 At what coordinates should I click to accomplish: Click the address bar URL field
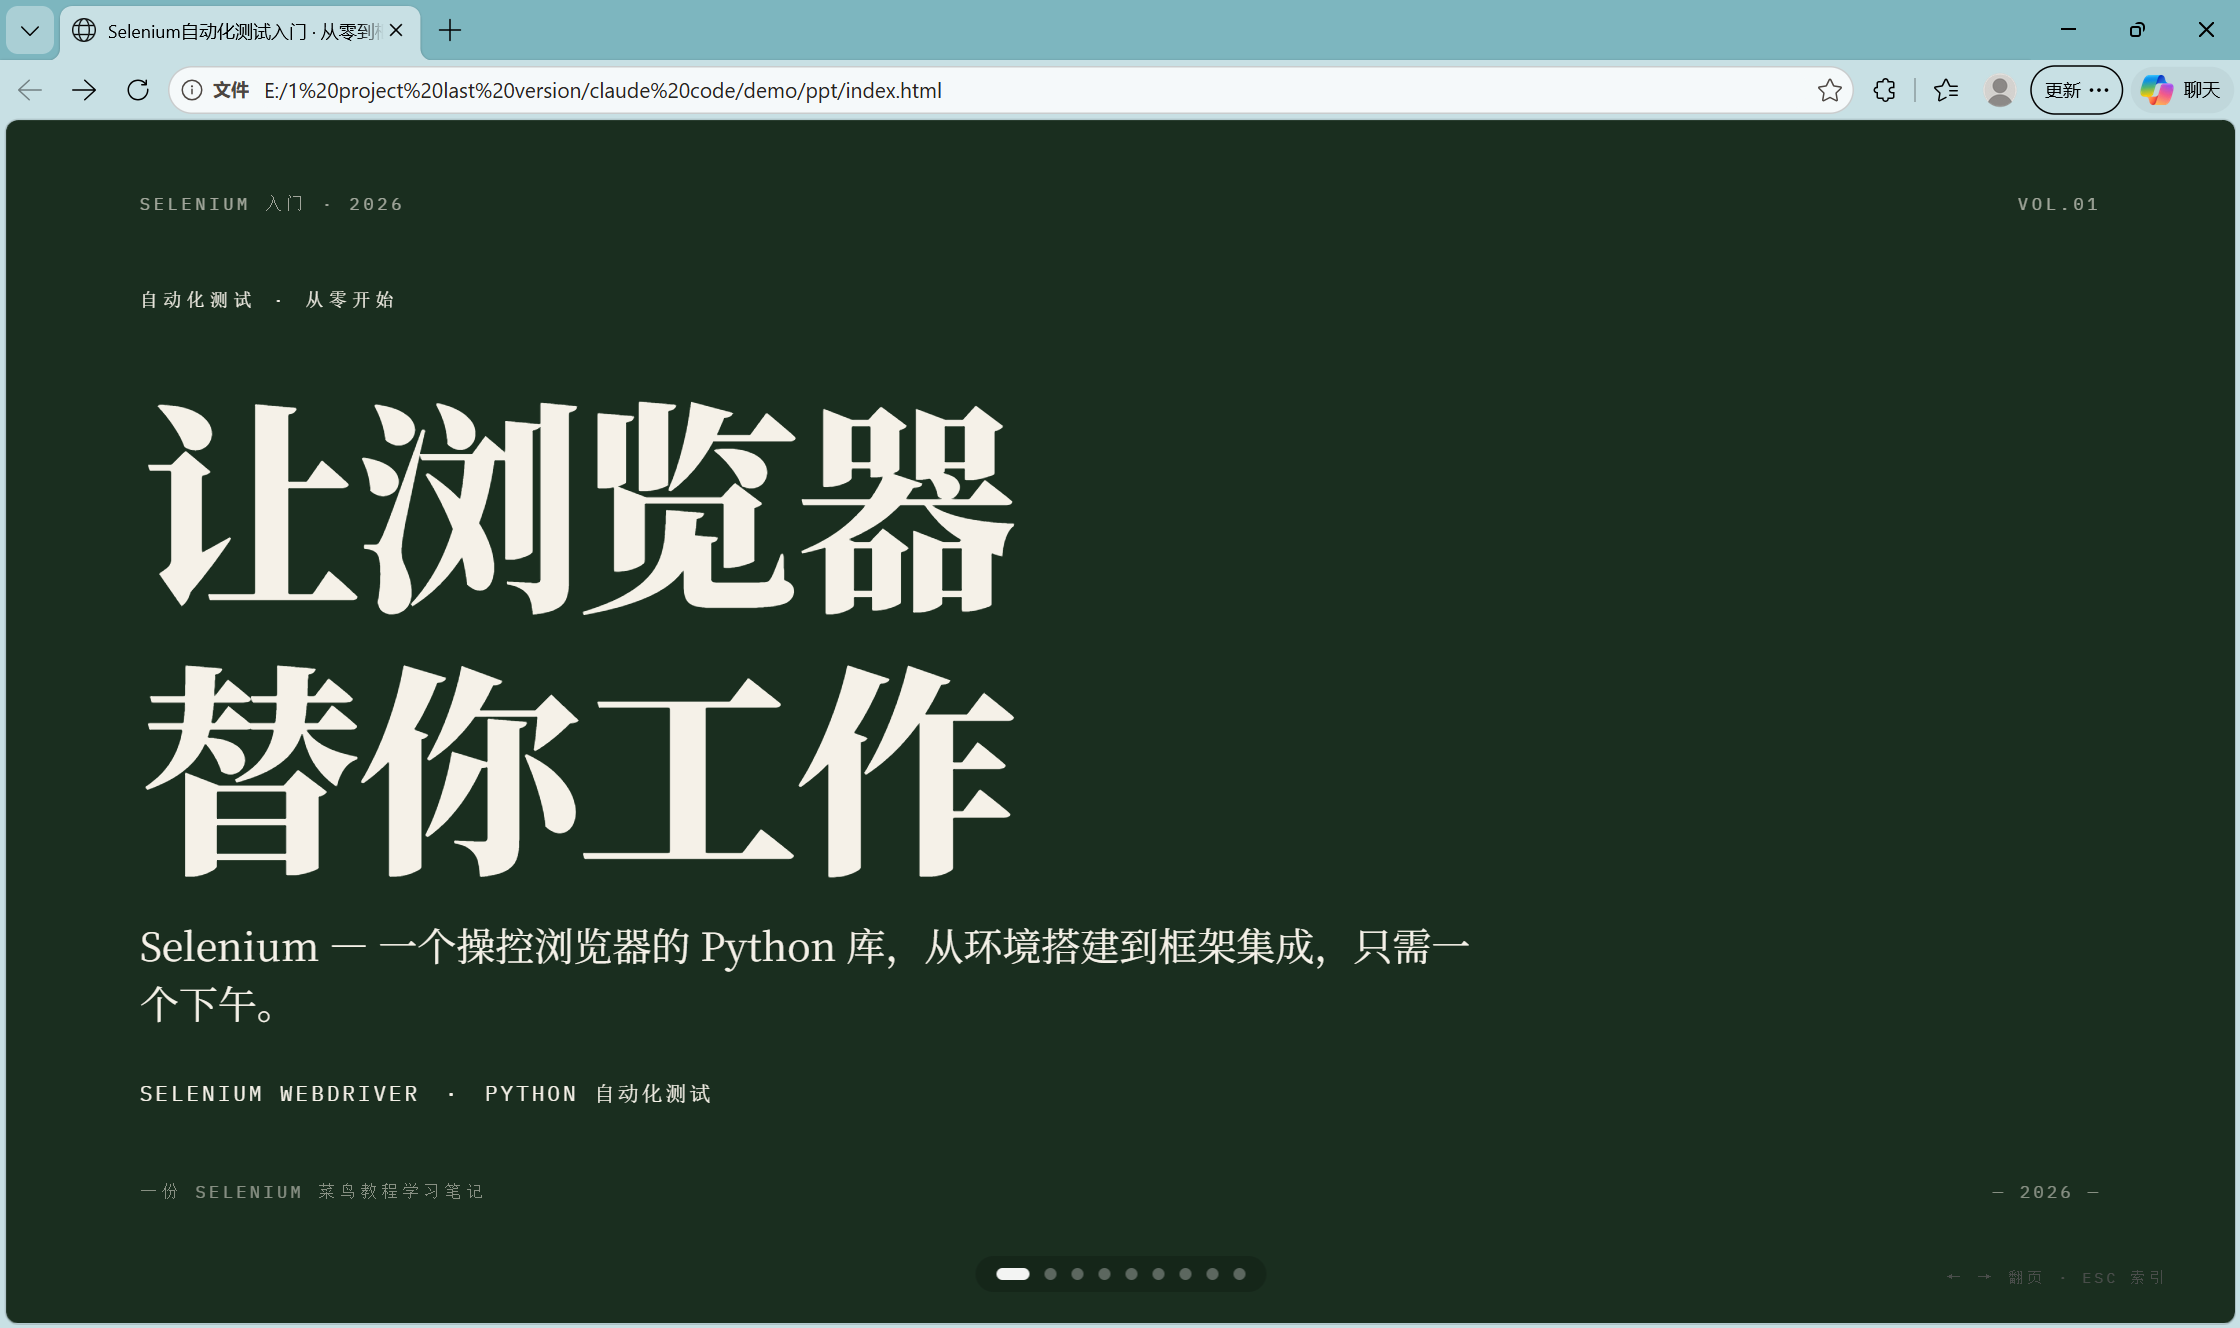(x=1010, y=90)
